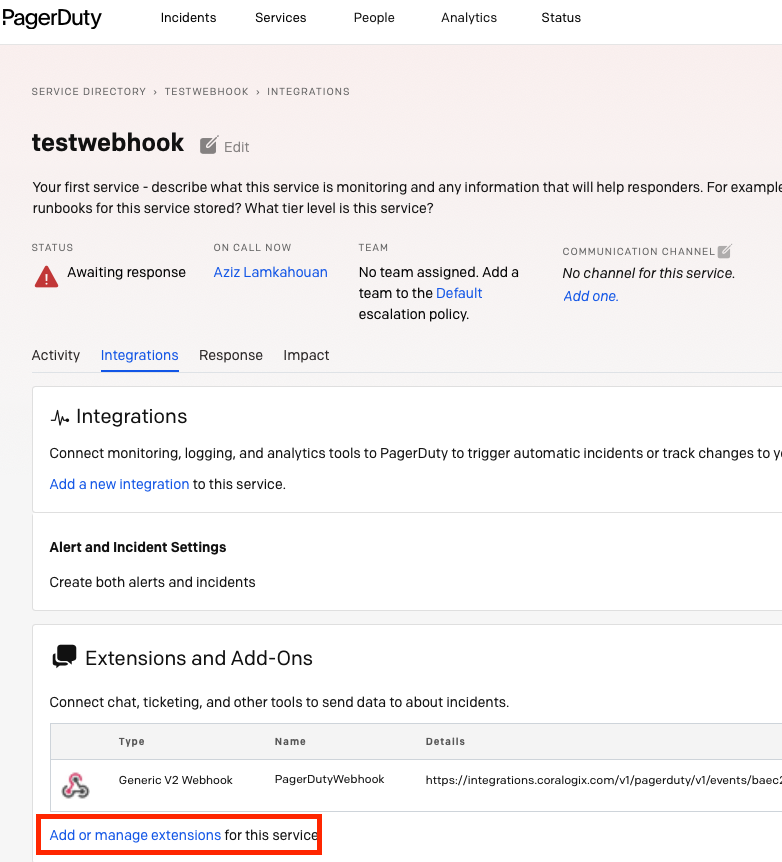Click Add one communication channel link

(591, 296)
